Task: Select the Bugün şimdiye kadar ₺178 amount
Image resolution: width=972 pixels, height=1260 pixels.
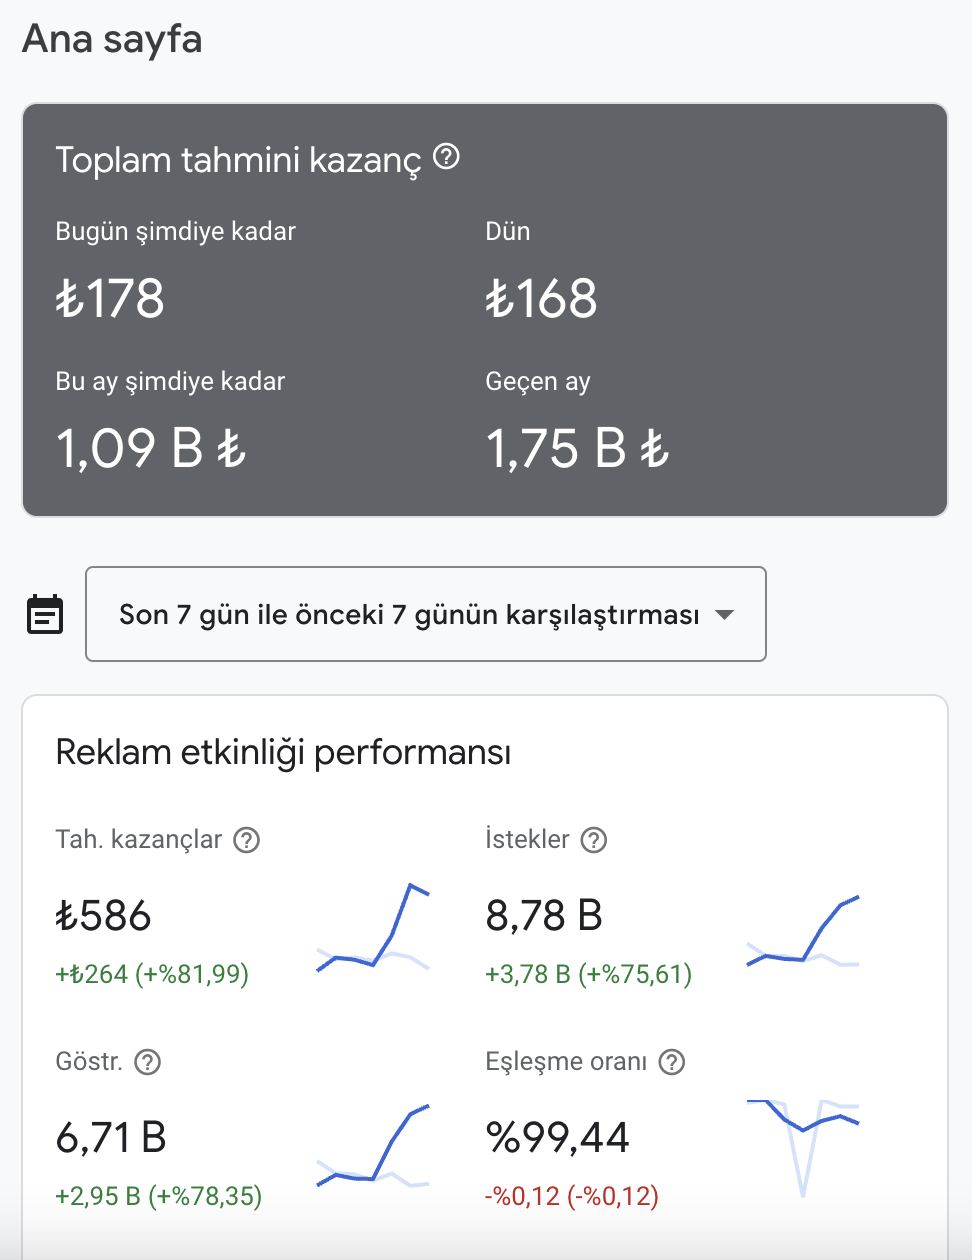Action: (x=110, y=298)
